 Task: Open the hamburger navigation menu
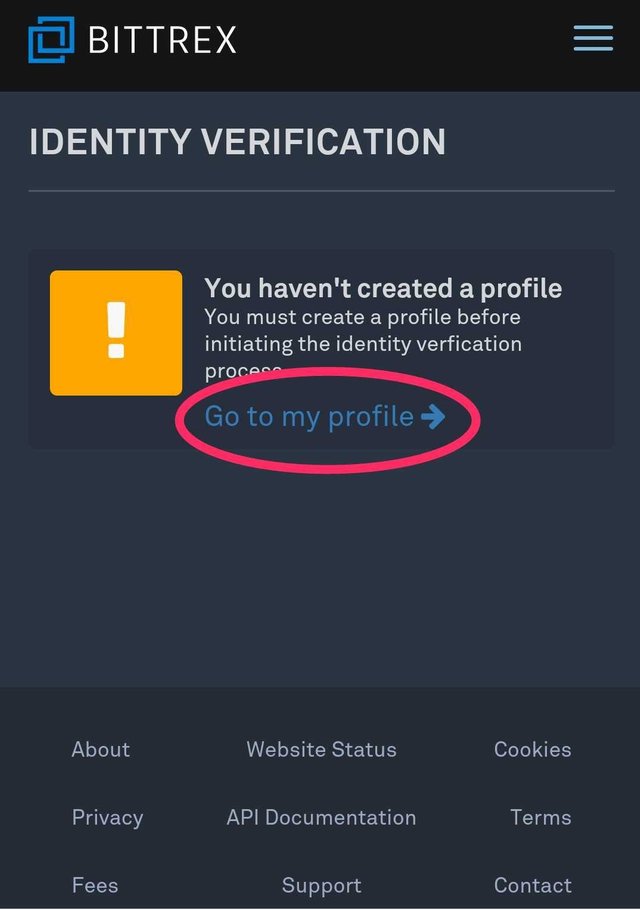[593, 39]
